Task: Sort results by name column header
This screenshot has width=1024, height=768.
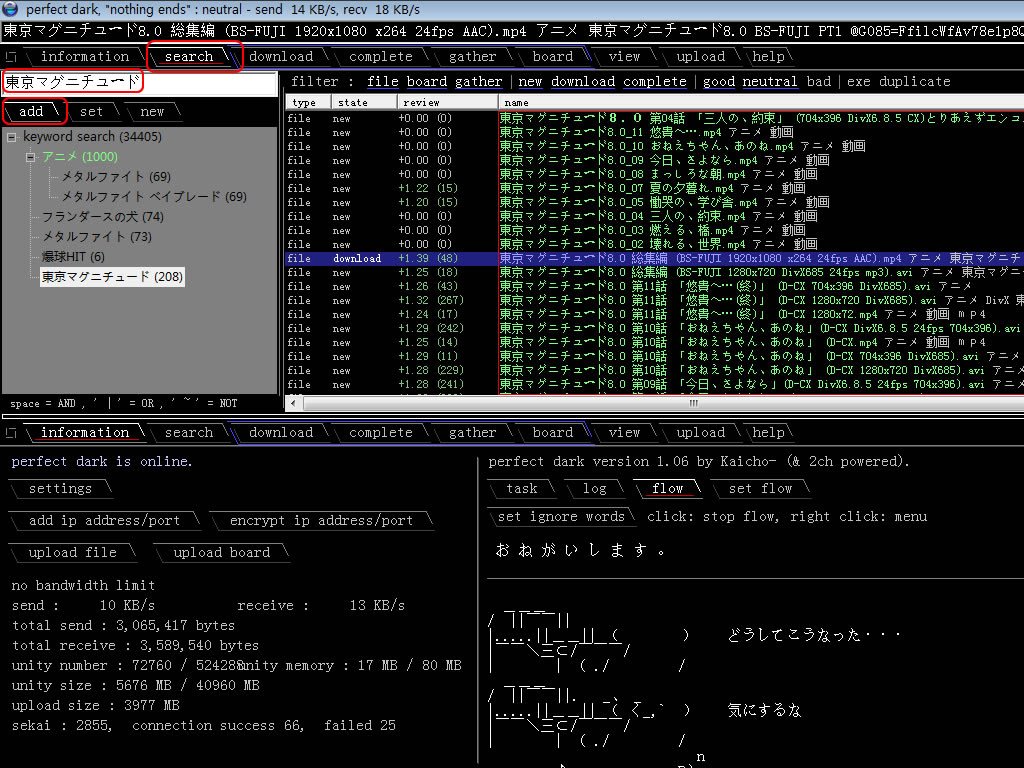Action: (x=761, y=103)
